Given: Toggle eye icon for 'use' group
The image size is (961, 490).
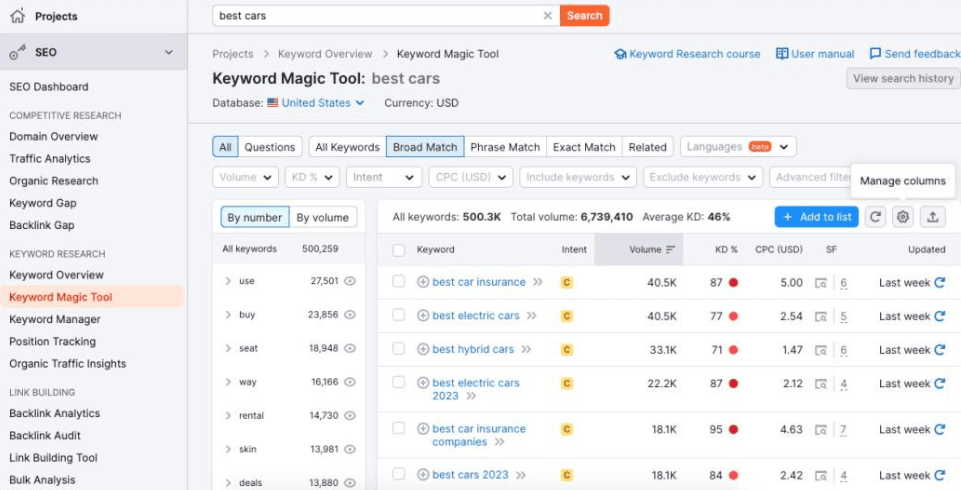Looking at the screenshot, I should [350, 281].
